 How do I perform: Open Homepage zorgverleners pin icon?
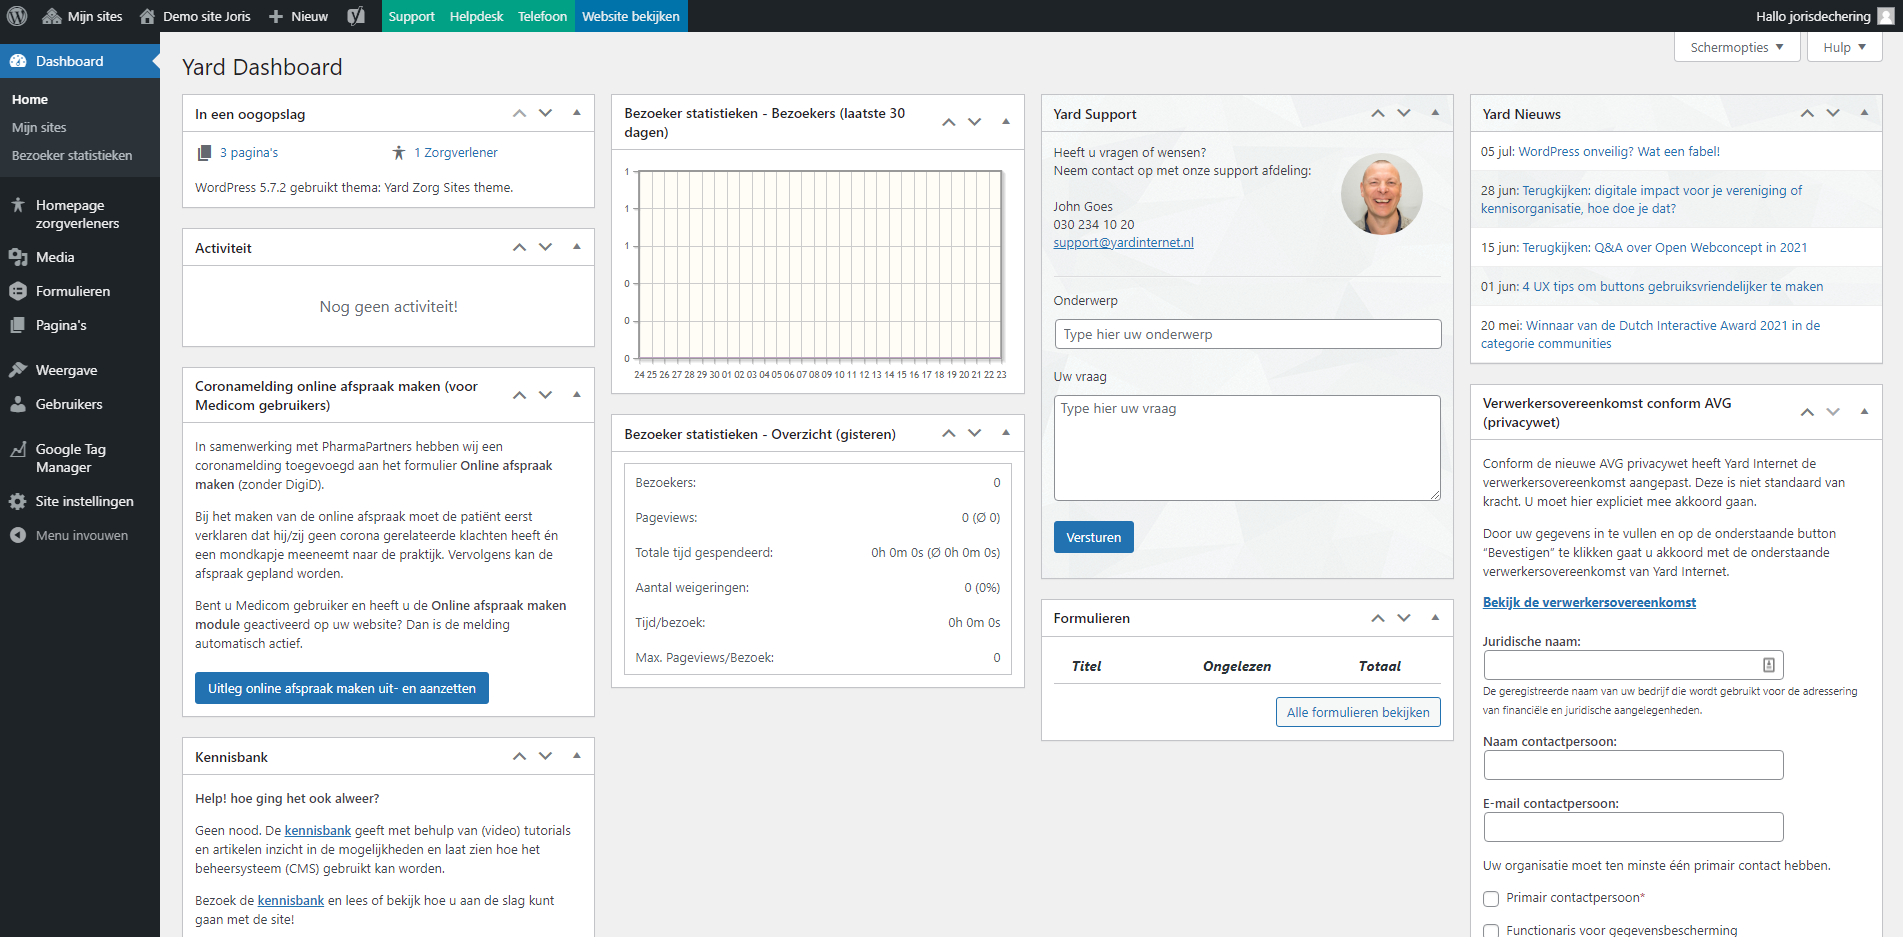click(x=18, y=205)
